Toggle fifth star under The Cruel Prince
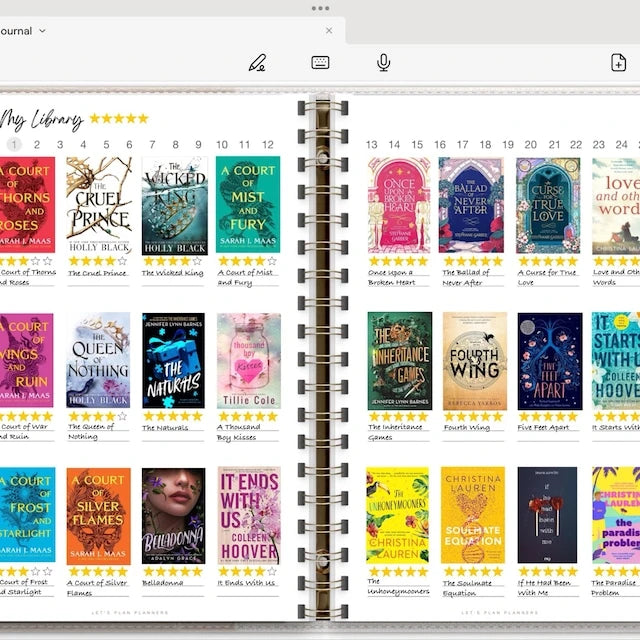This screenshot has width=640, height=640. [x=122, y=261]
